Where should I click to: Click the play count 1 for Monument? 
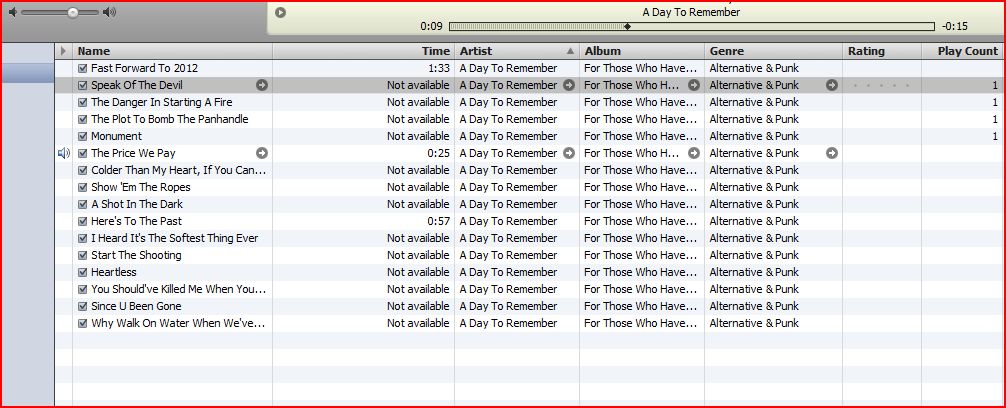coord(995,136)
